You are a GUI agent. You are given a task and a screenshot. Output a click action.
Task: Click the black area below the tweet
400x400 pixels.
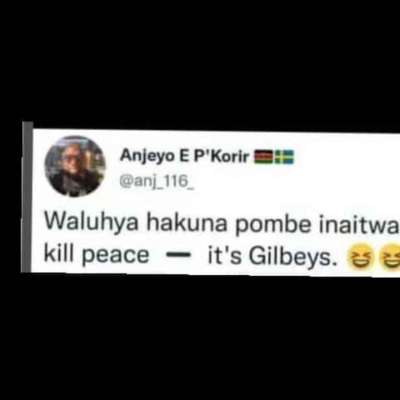[200, 337]
